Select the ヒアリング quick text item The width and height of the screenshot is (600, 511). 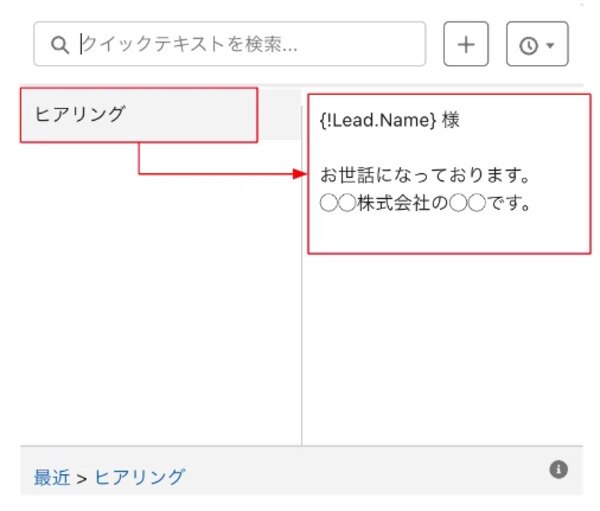139,115
